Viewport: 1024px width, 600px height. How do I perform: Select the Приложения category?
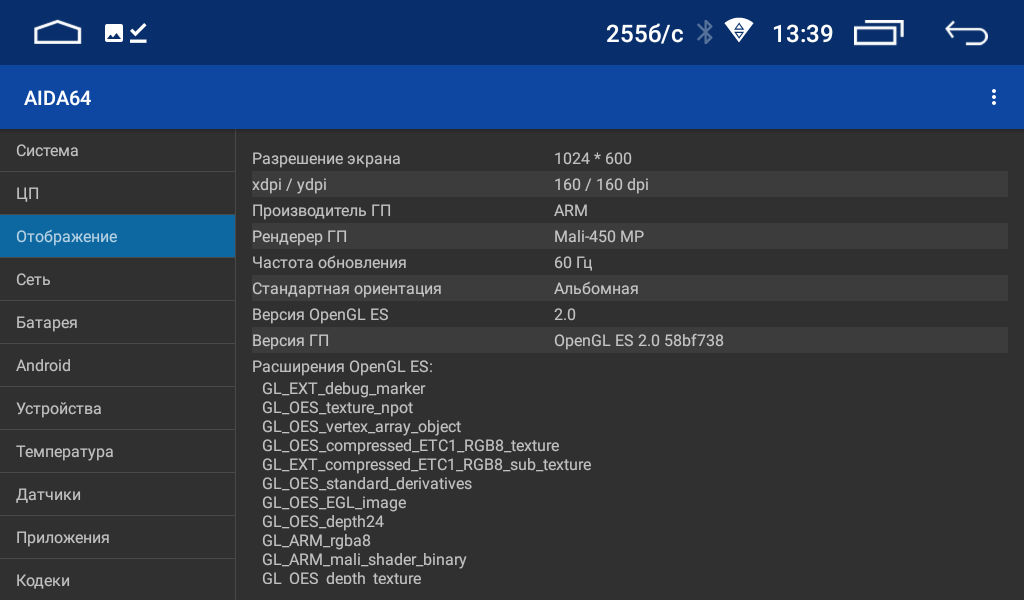coord(118,538)
